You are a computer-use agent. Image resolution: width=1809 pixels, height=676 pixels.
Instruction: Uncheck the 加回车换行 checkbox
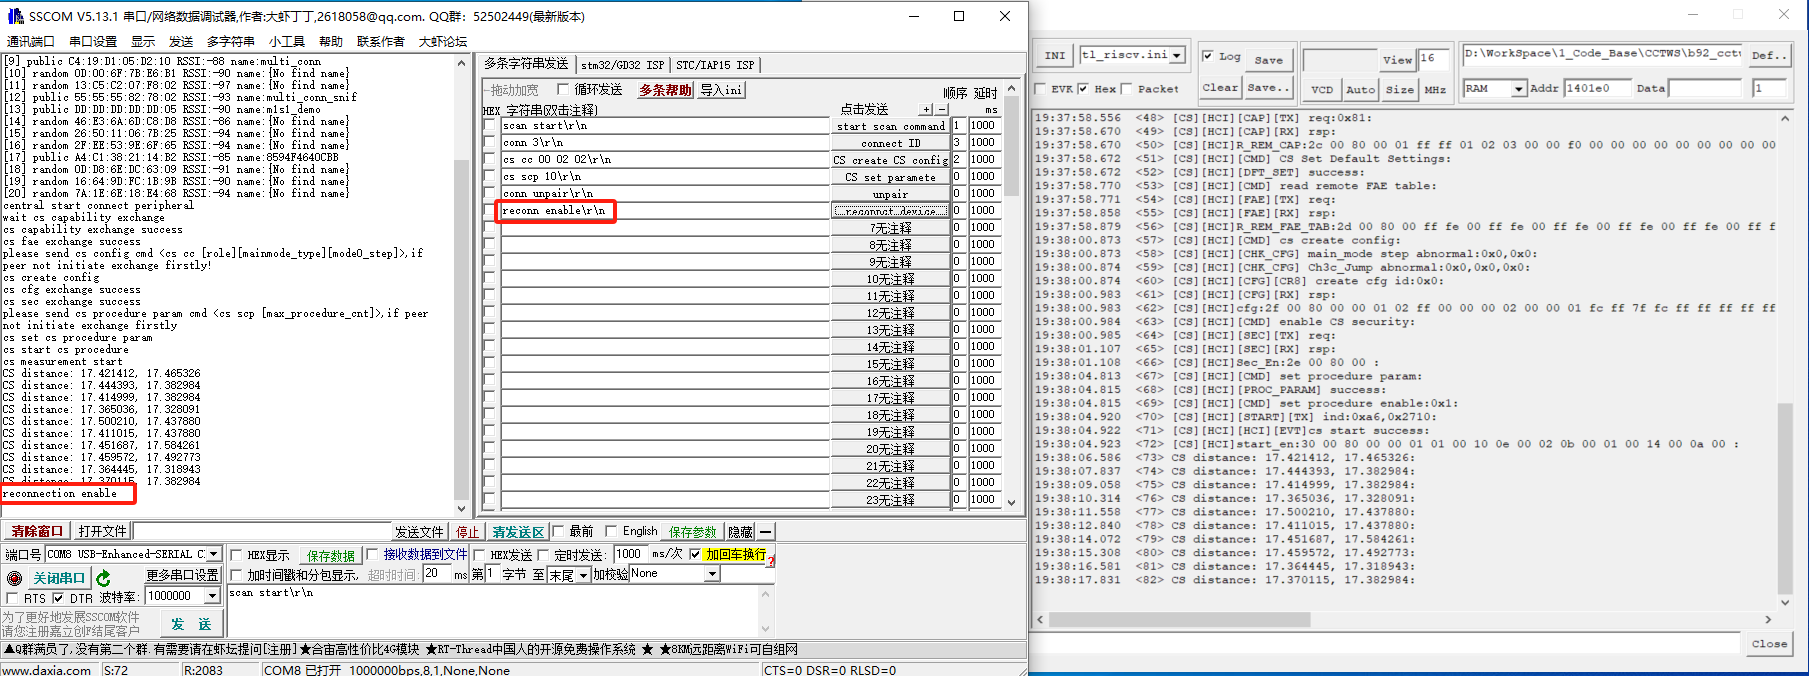click(x=695, y=555)
